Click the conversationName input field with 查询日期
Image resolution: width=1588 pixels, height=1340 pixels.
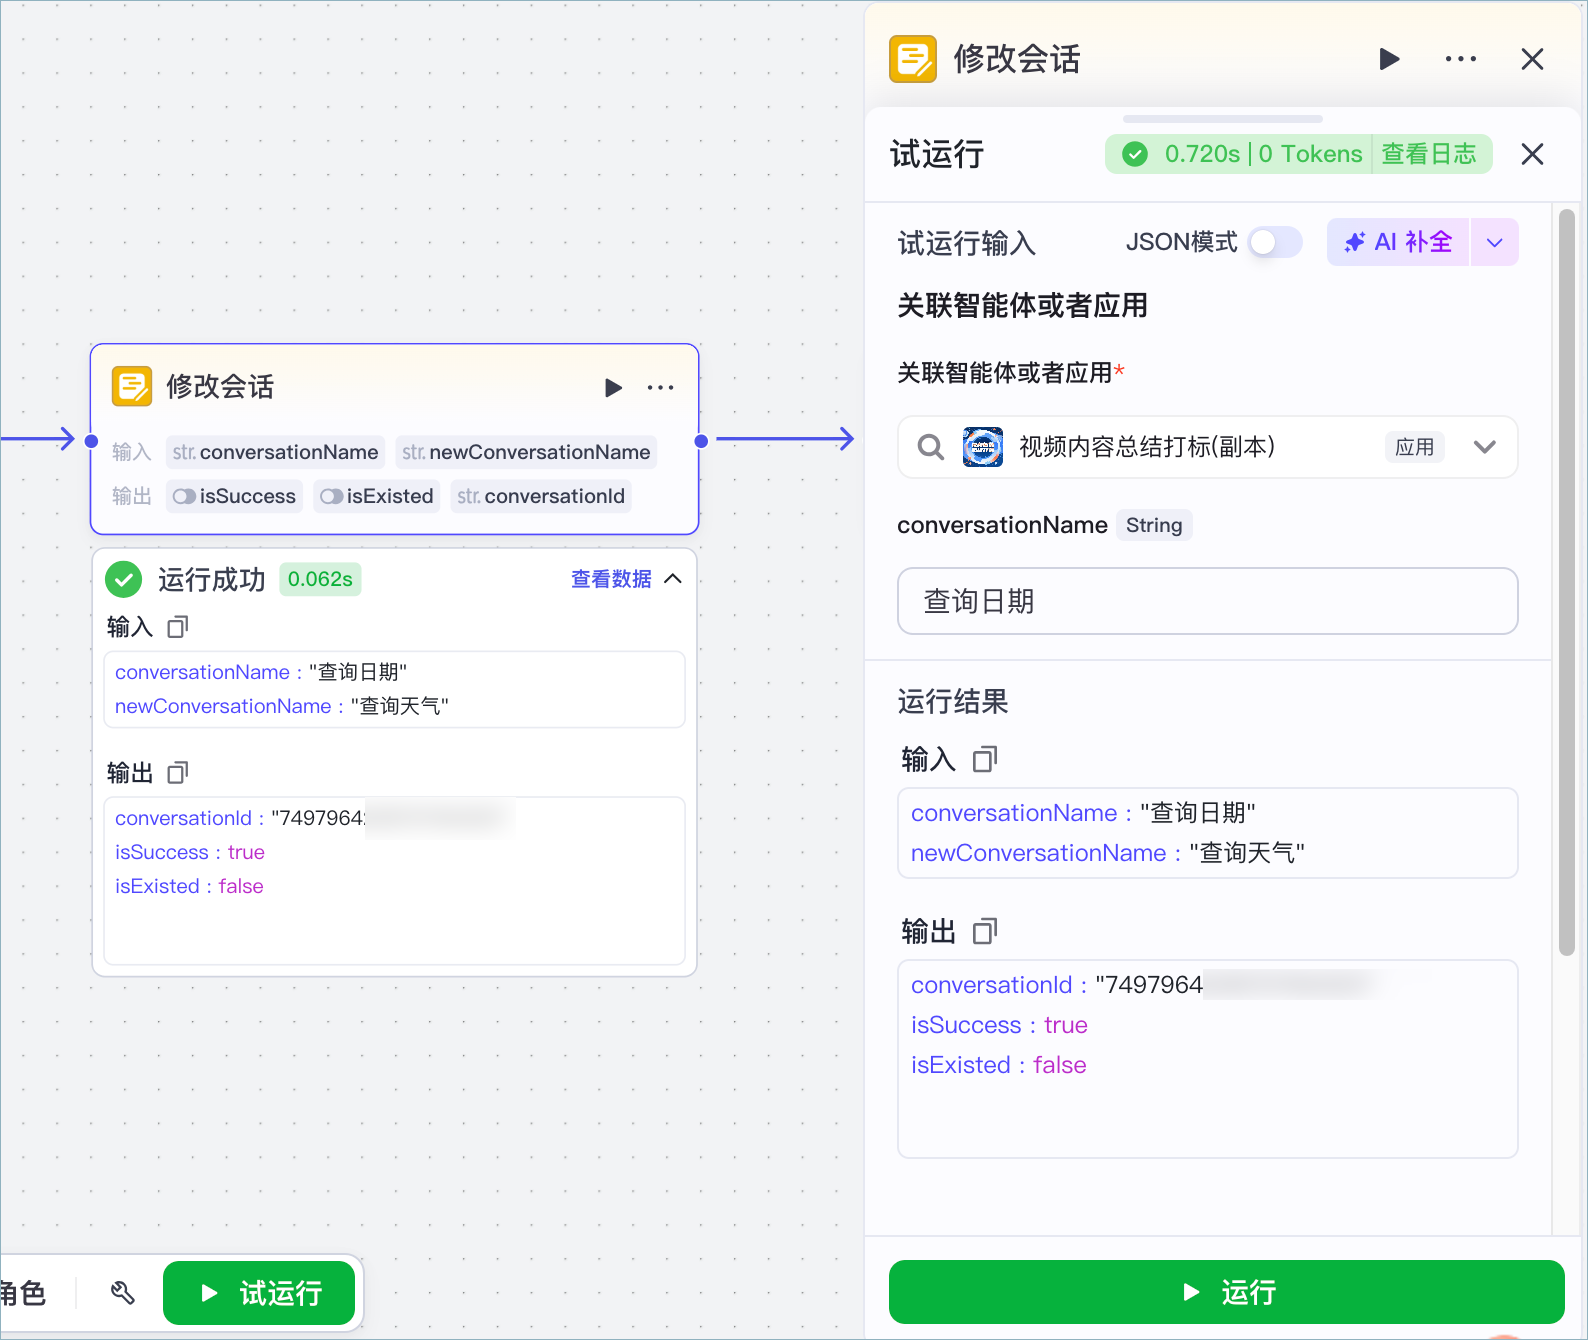1208,601
